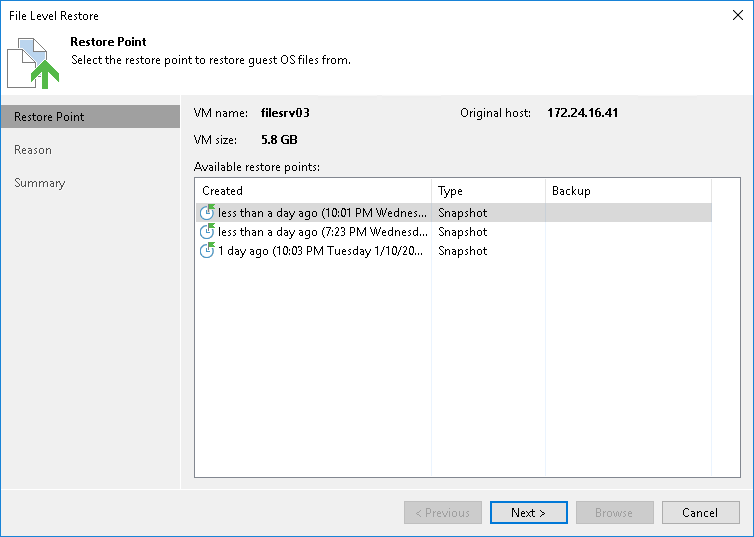Image resolution: width=754 pixels, height=537 pixels.
Task: Select restore point 'less than a day ago (10:01 PM Wednes...'
Action: coord(453,212)
